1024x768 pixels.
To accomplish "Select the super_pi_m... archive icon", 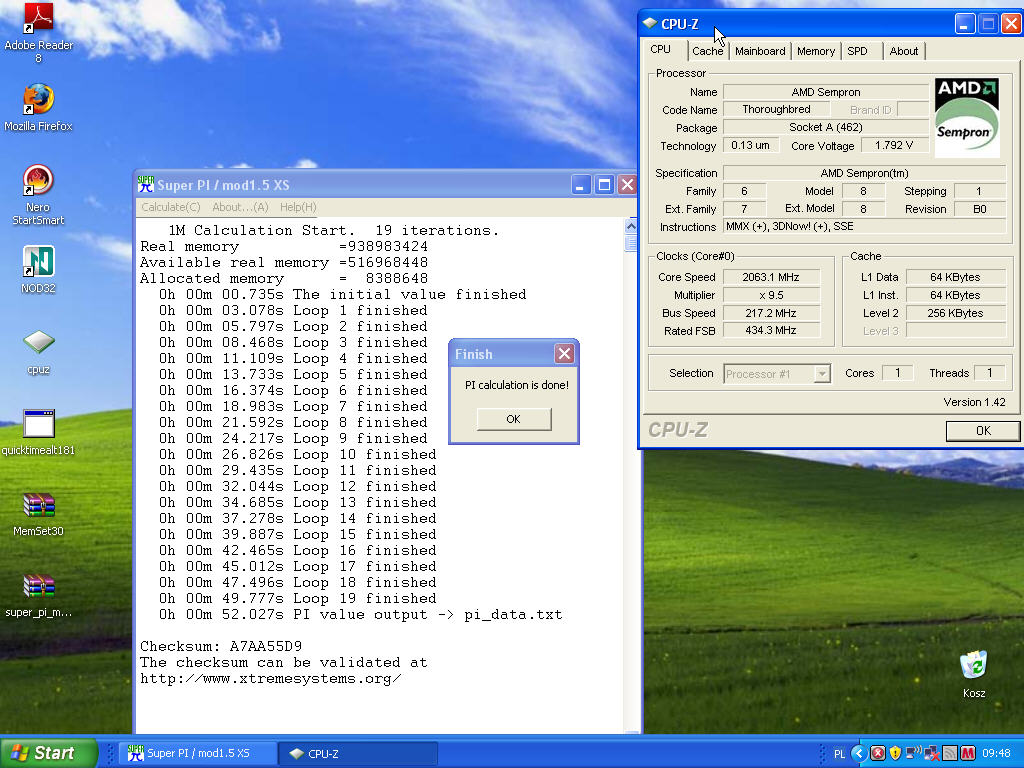I will (38, 586).
